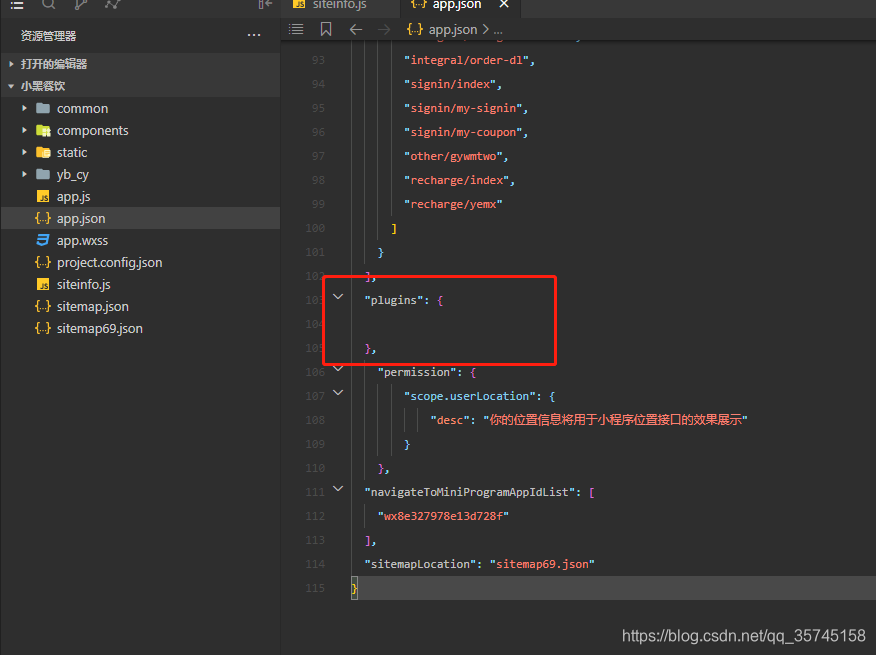
Task: Click the 资源管理器 panel title
Action: point(49,36)
